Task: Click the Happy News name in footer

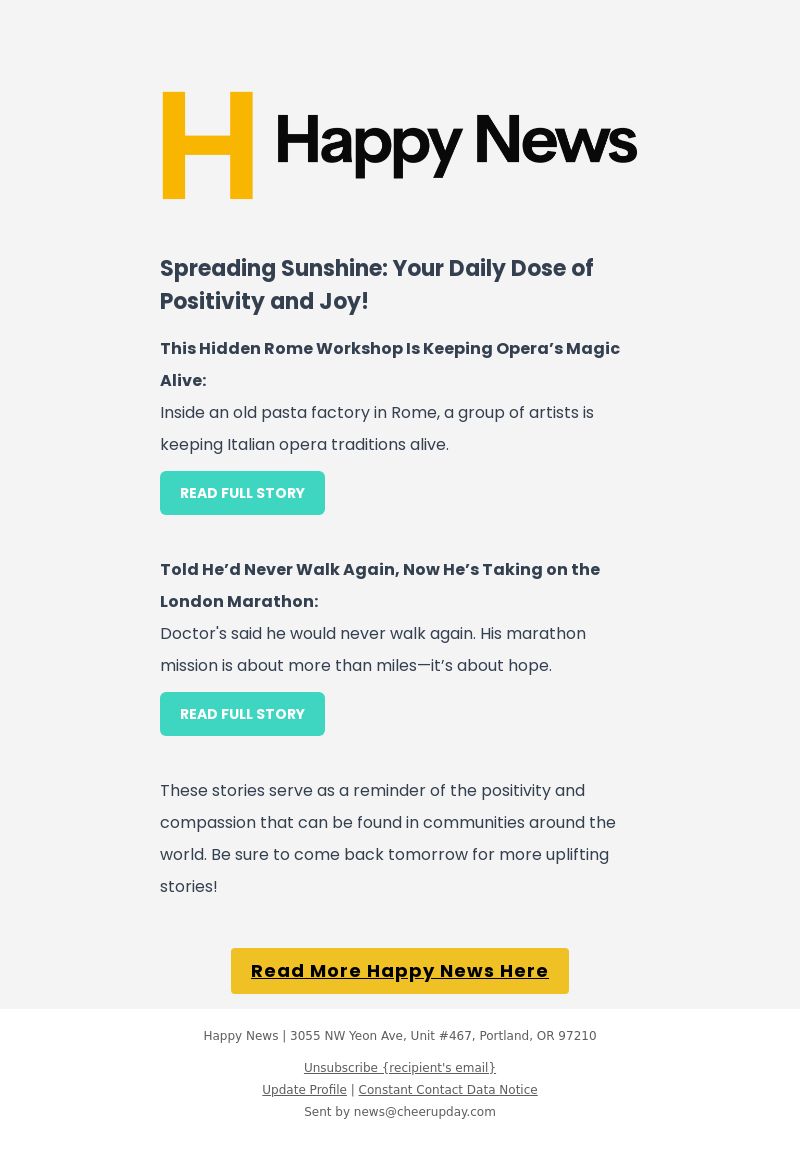Action: tap(241, 1036)
